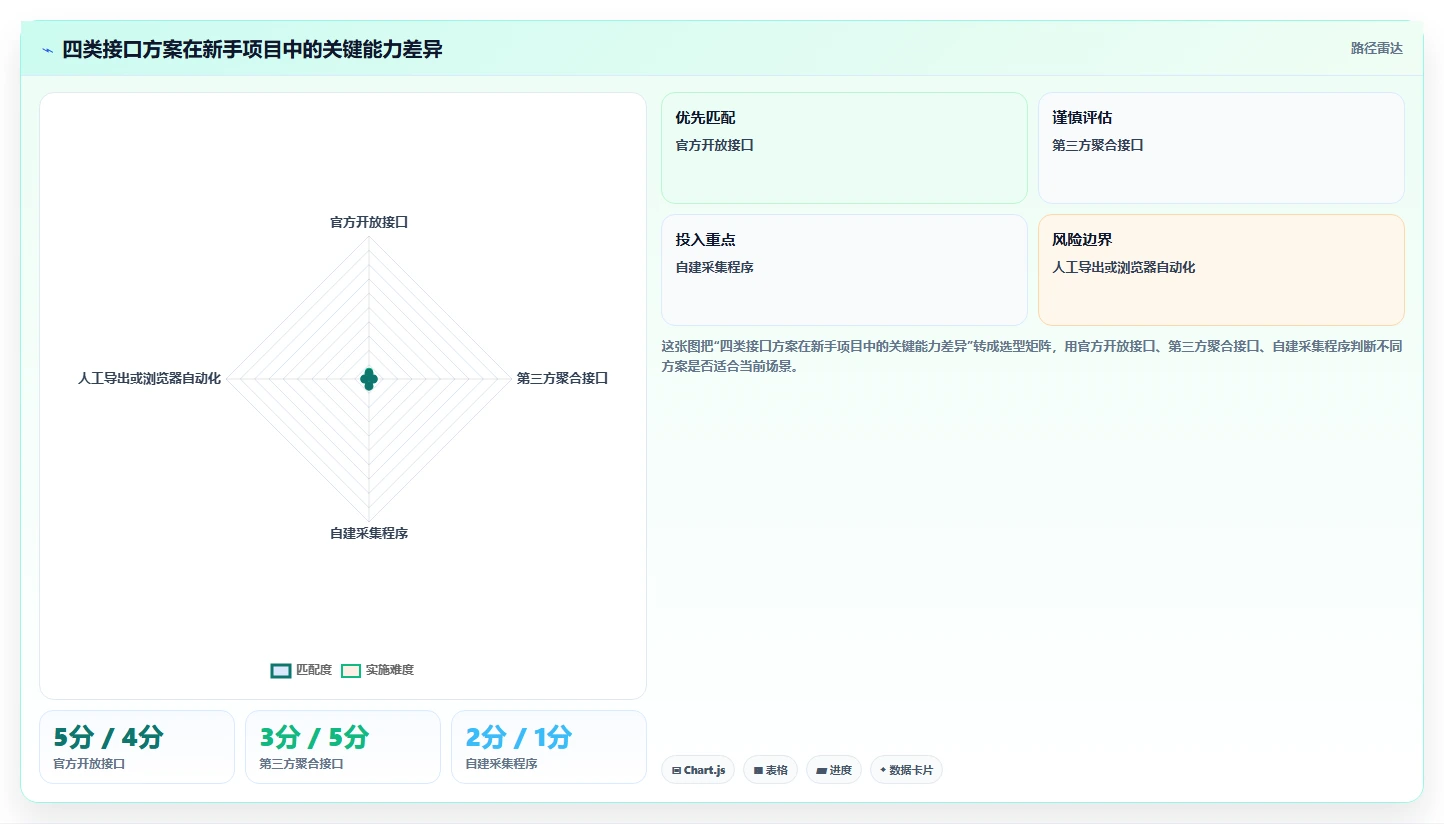Click the 3分 / 5分 score value
The image size is (1444, 824).
tap(314, 738)
